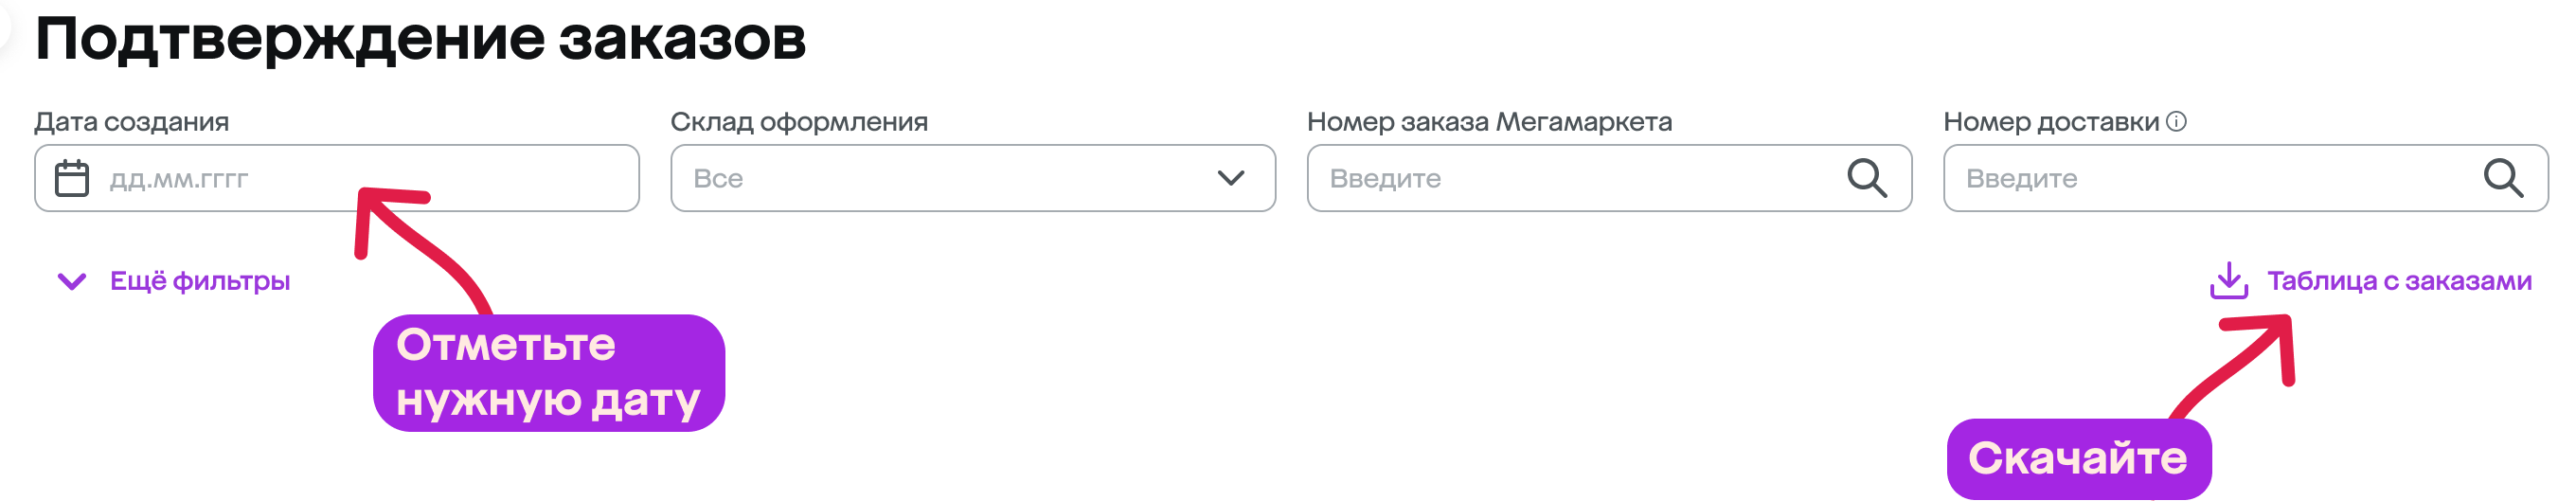
Task: Click the download icon next to Таблица с заказами
Action: tap(2229, 281)
